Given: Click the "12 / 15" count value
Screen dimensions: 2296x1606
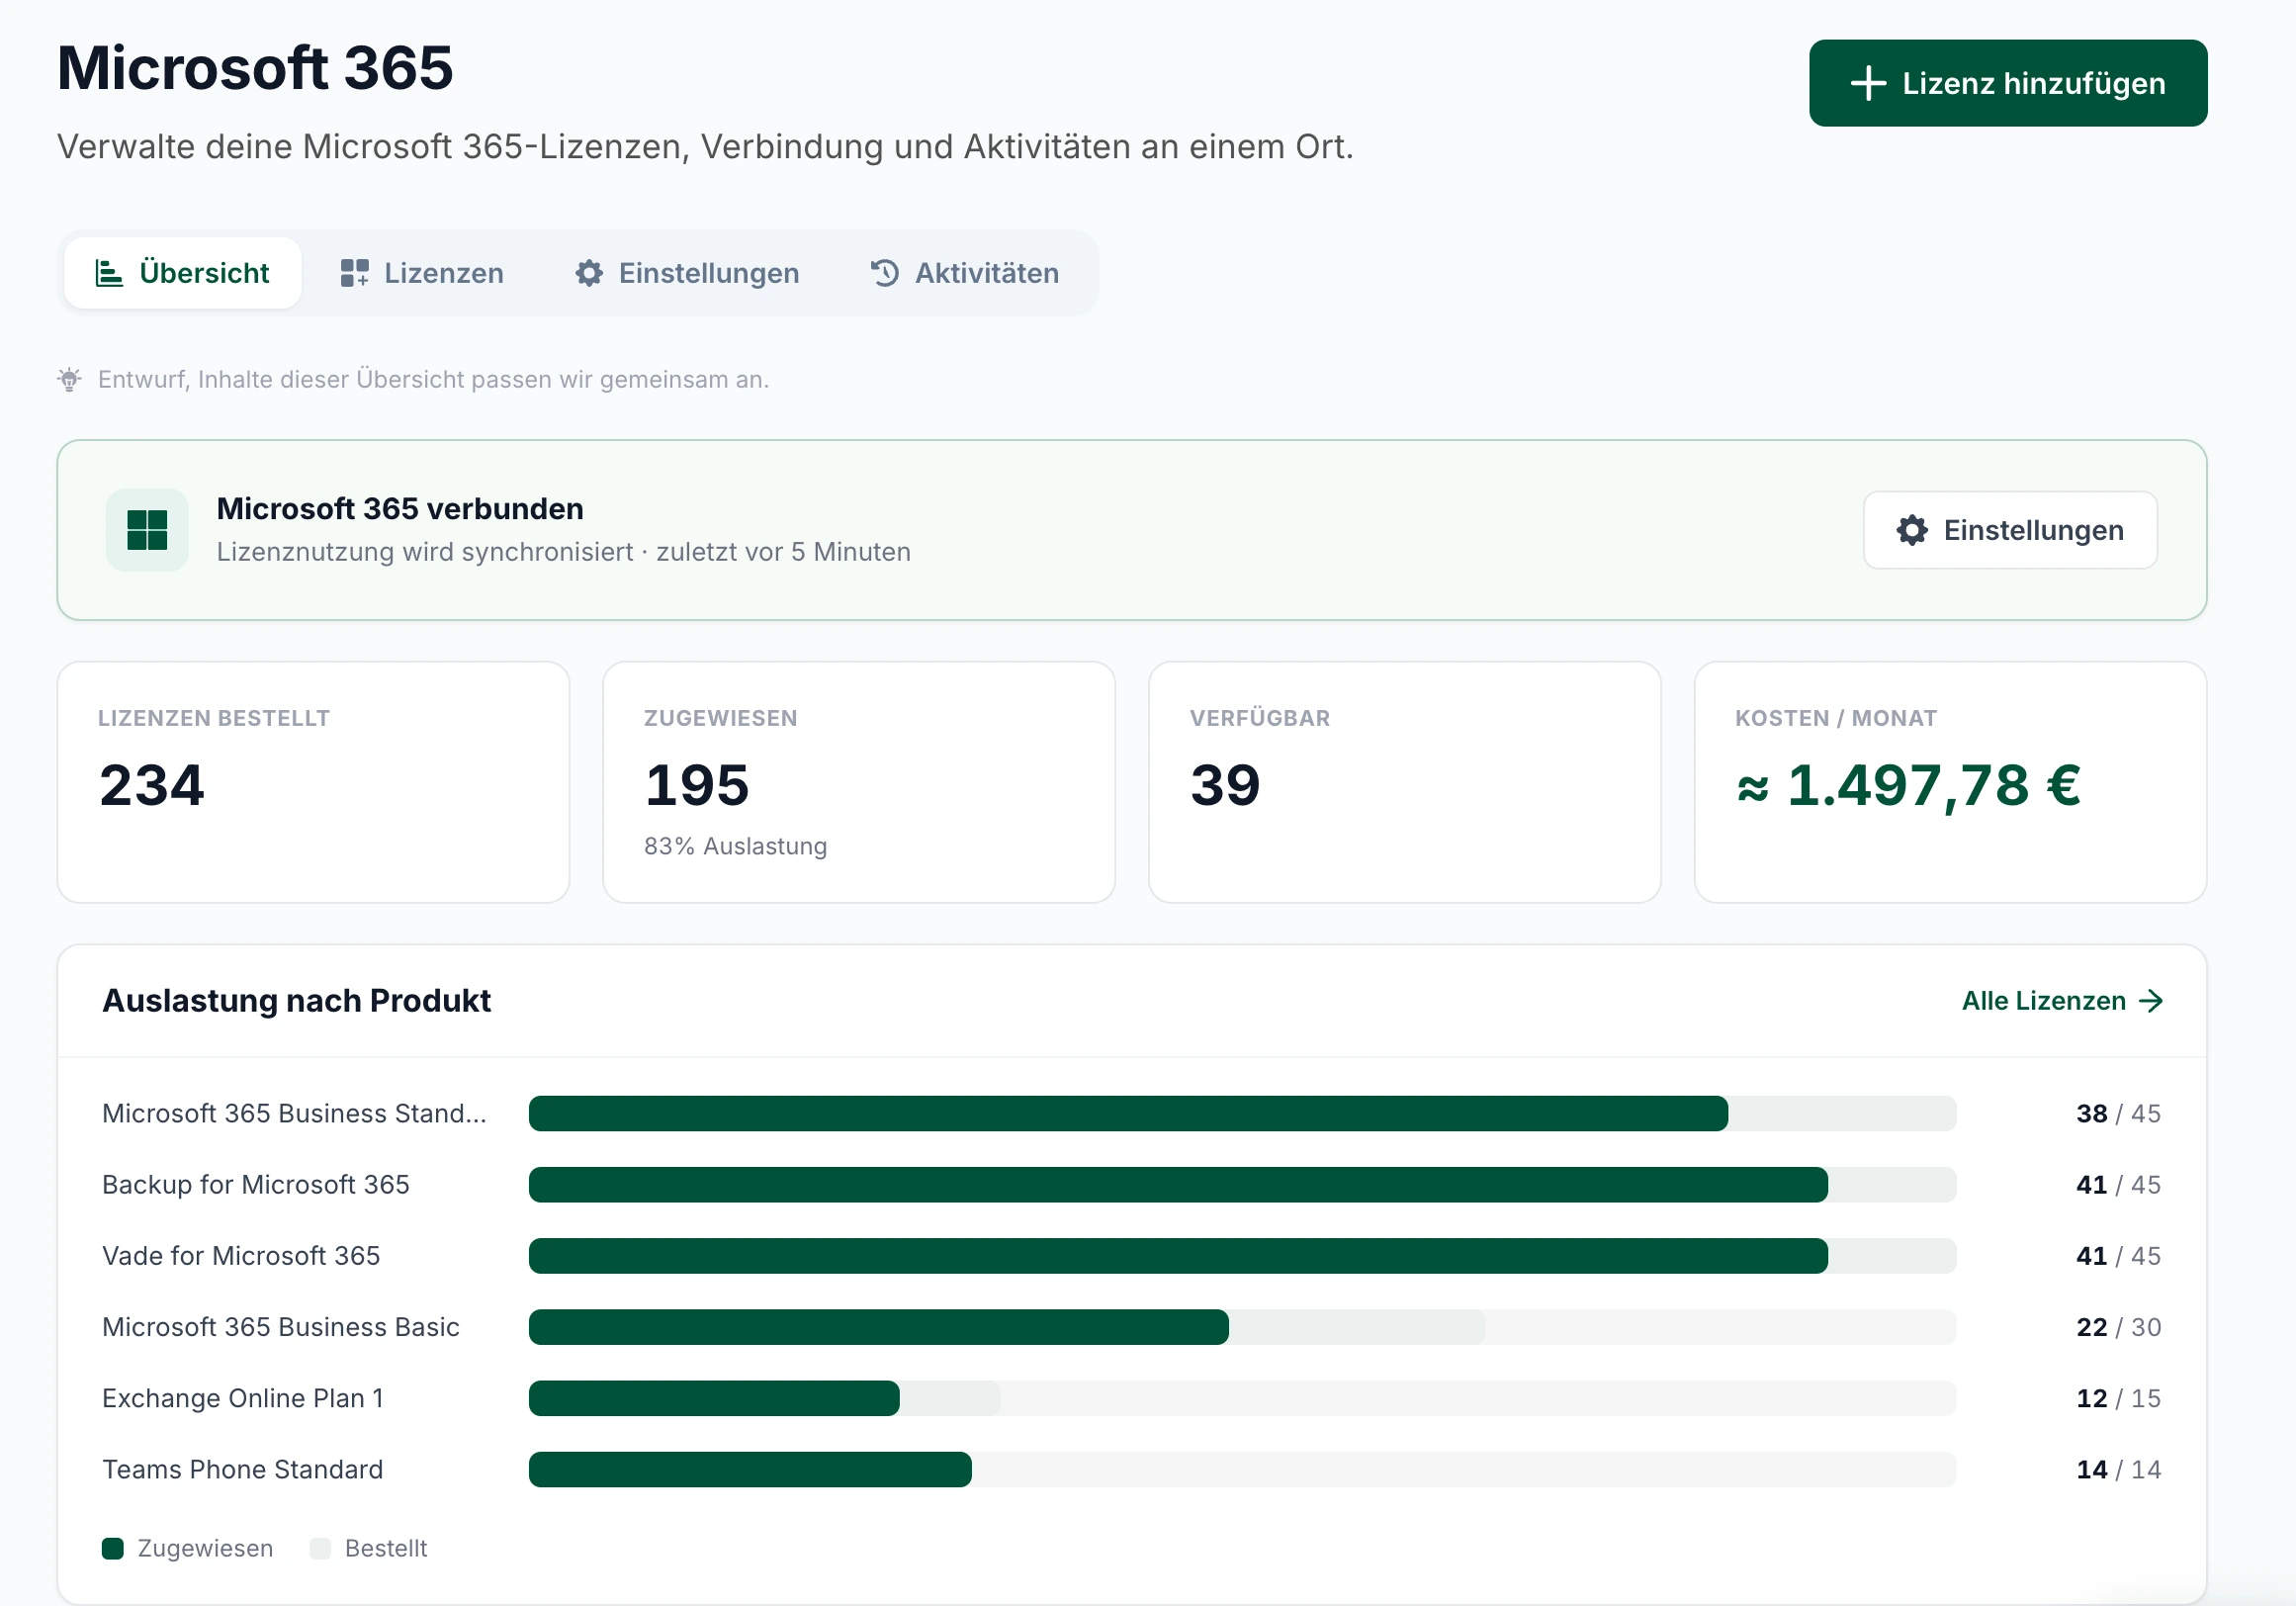Looking at the screenshot, I should [x=2118, y=1398].
